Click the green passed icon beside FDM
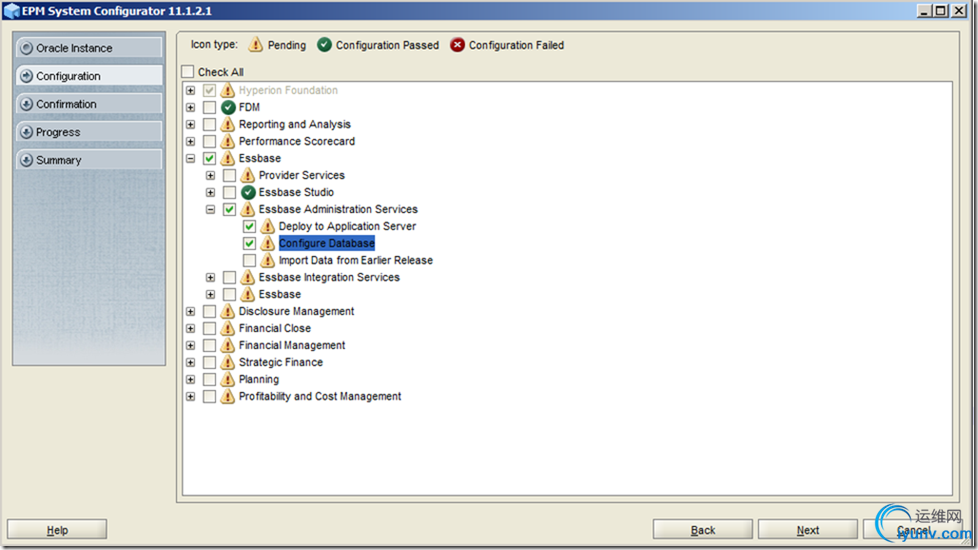The width and height of the screenshot is (978, 550). click(x=228, y=107)
